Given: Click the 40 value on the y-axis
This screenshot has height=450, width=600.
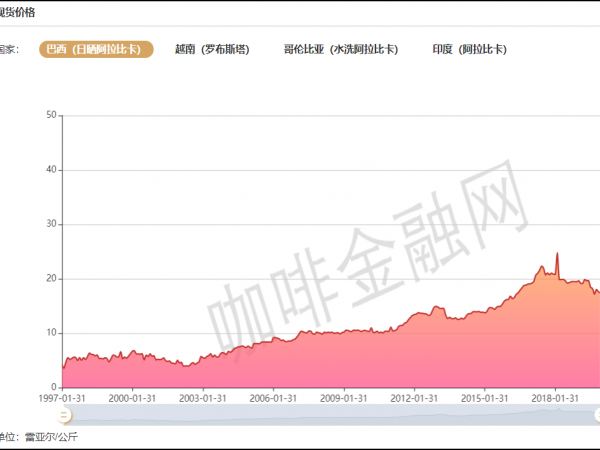Looking at the screenshot, I should pyautogui.click(x=51, y=170).
